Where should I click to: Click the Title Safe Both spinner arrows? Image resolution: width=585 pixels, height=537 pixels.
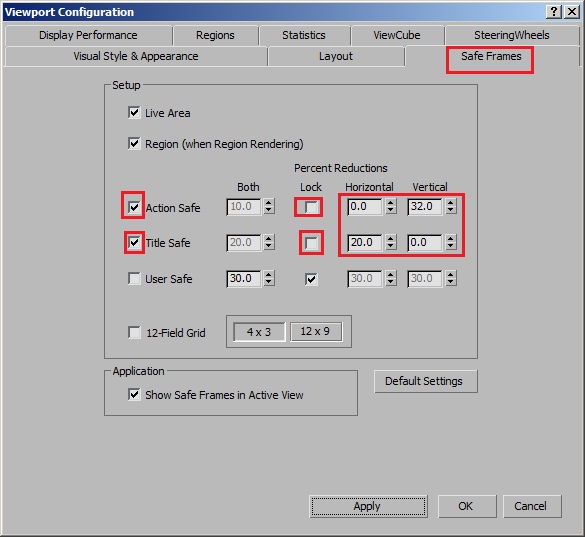tap(269, 243)
